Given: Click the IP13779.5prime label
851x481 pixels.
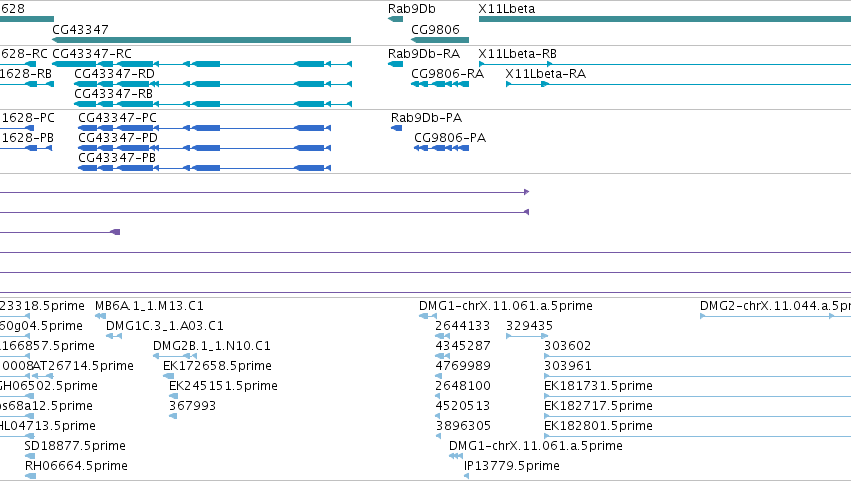Looking at the screenshot, I should [x=512, y=466].
